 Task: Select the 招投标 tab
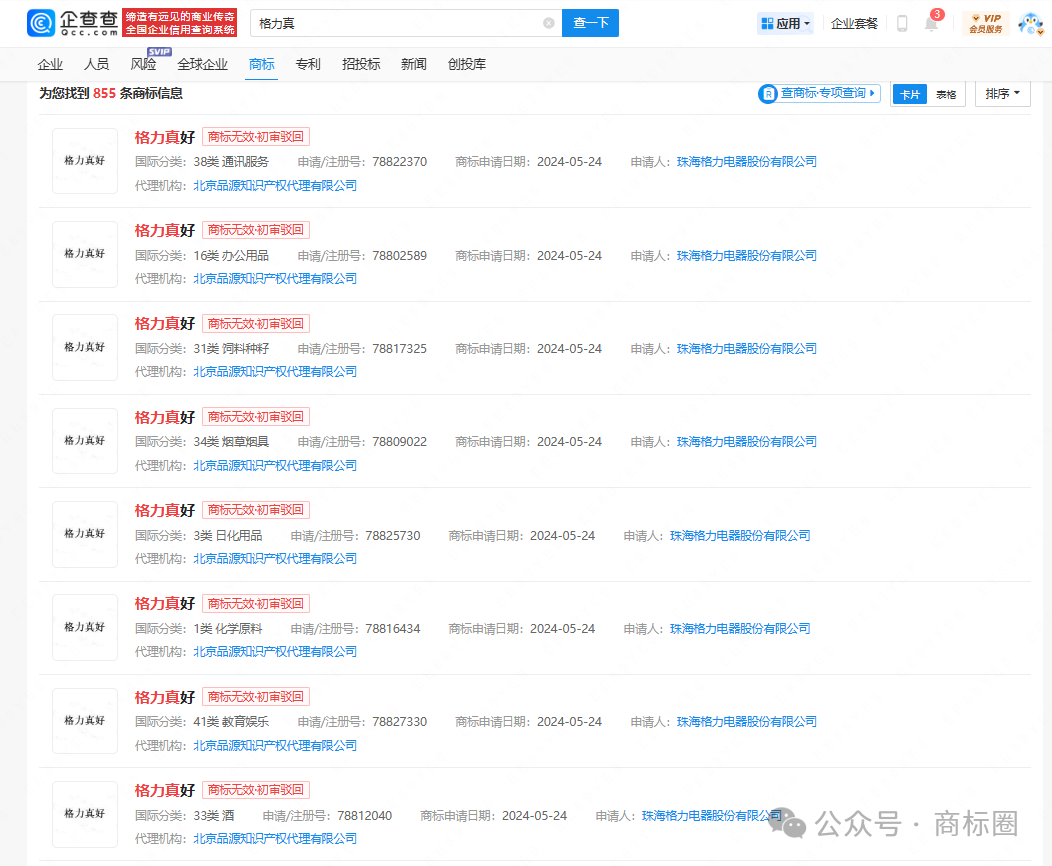361,64
